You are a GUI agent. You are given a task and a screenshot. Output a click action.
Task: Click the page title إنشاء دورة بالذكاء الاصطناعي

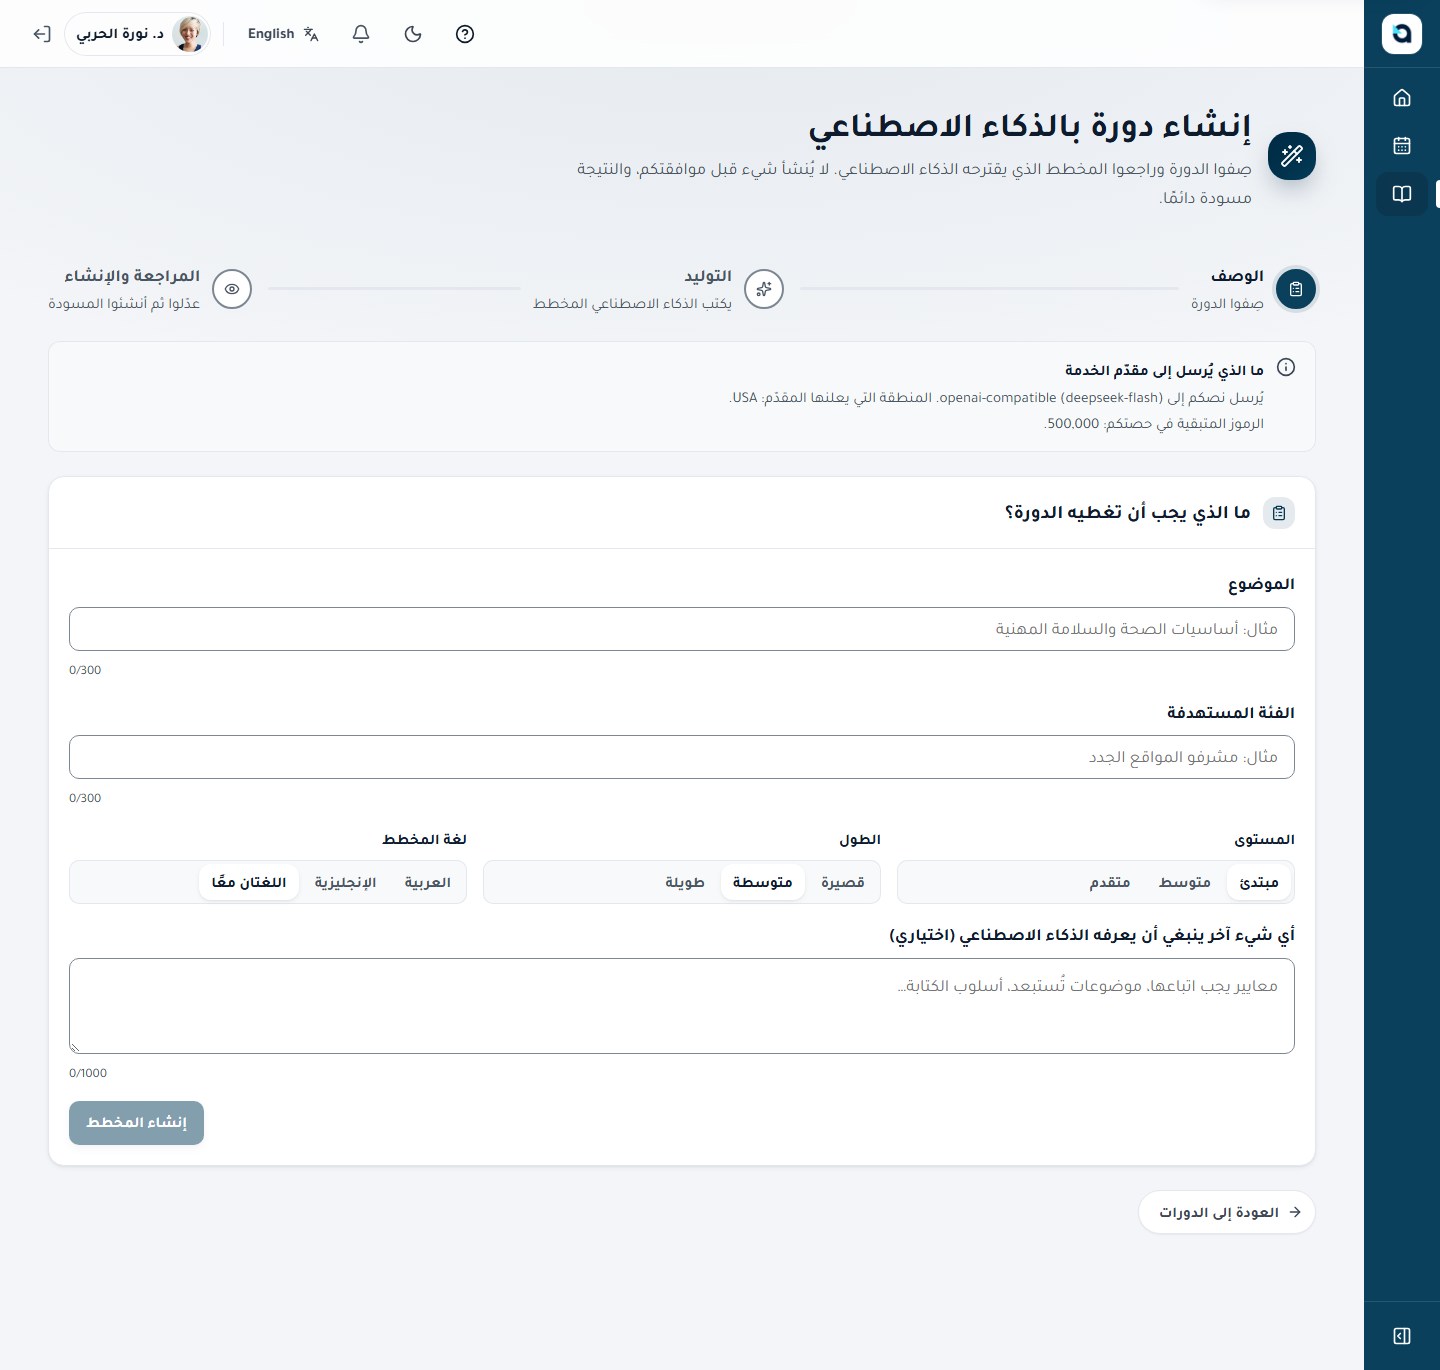pos(1030,126)
